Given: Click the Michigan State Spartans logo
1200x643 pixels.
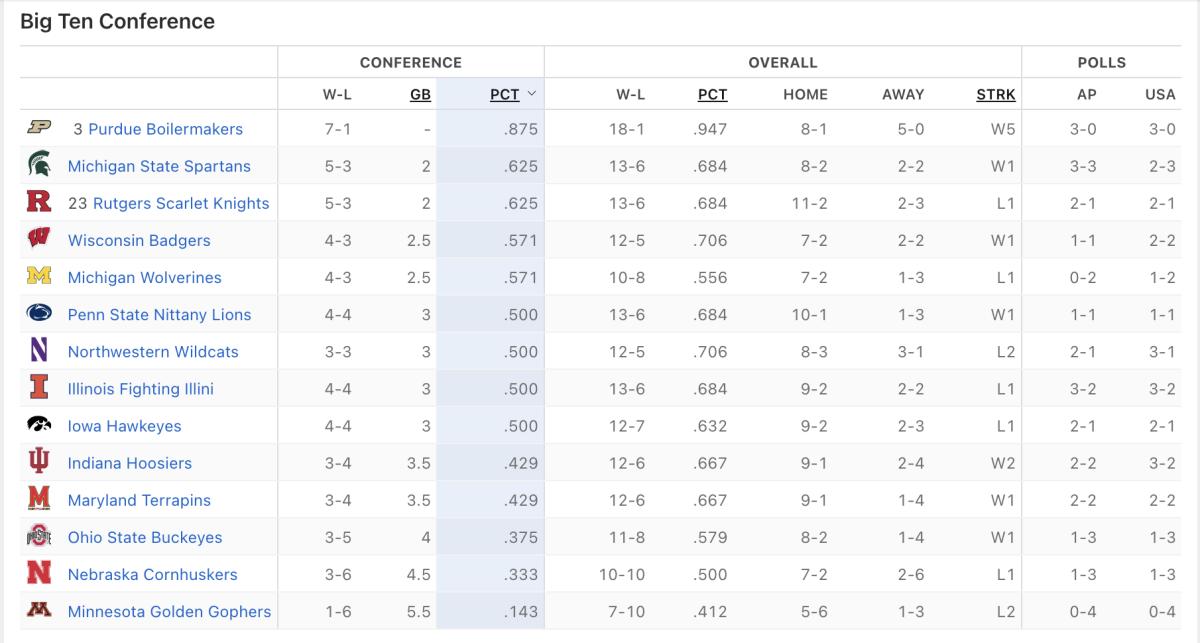Looking at the screenshot, I should pos(39,165).
